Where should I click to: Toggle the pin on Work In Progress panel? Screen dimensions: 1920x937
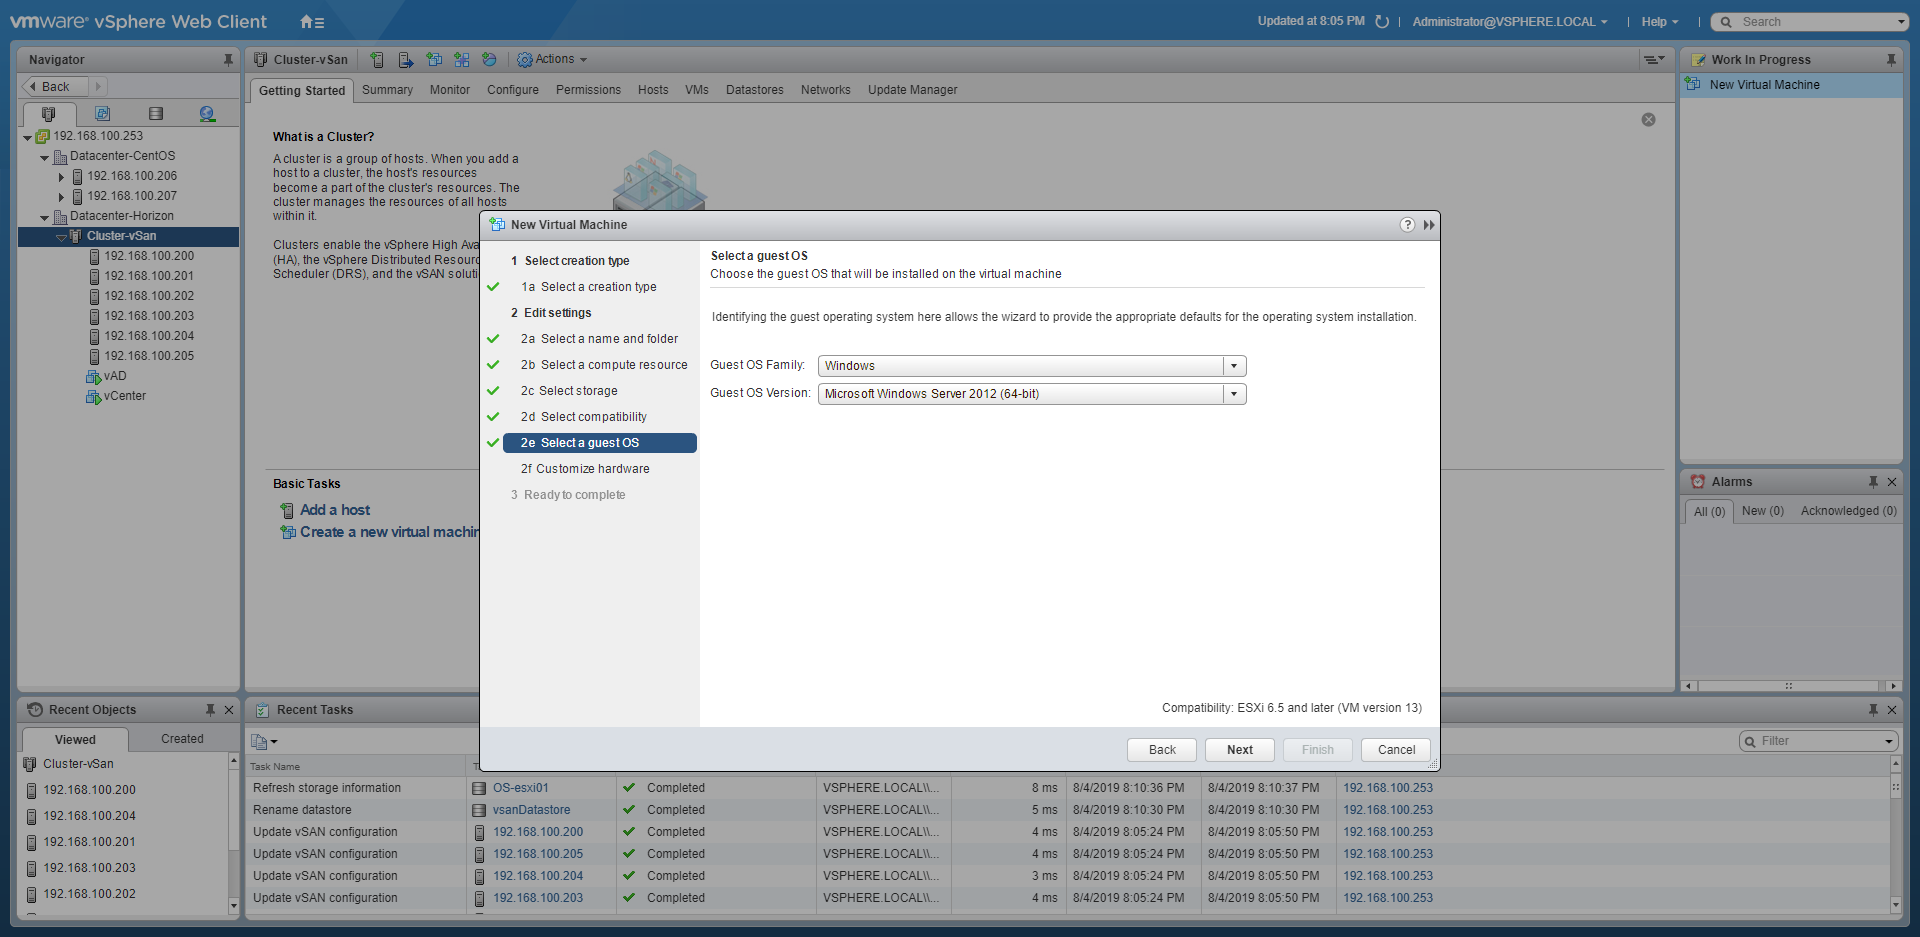(x=1891, y=60)
